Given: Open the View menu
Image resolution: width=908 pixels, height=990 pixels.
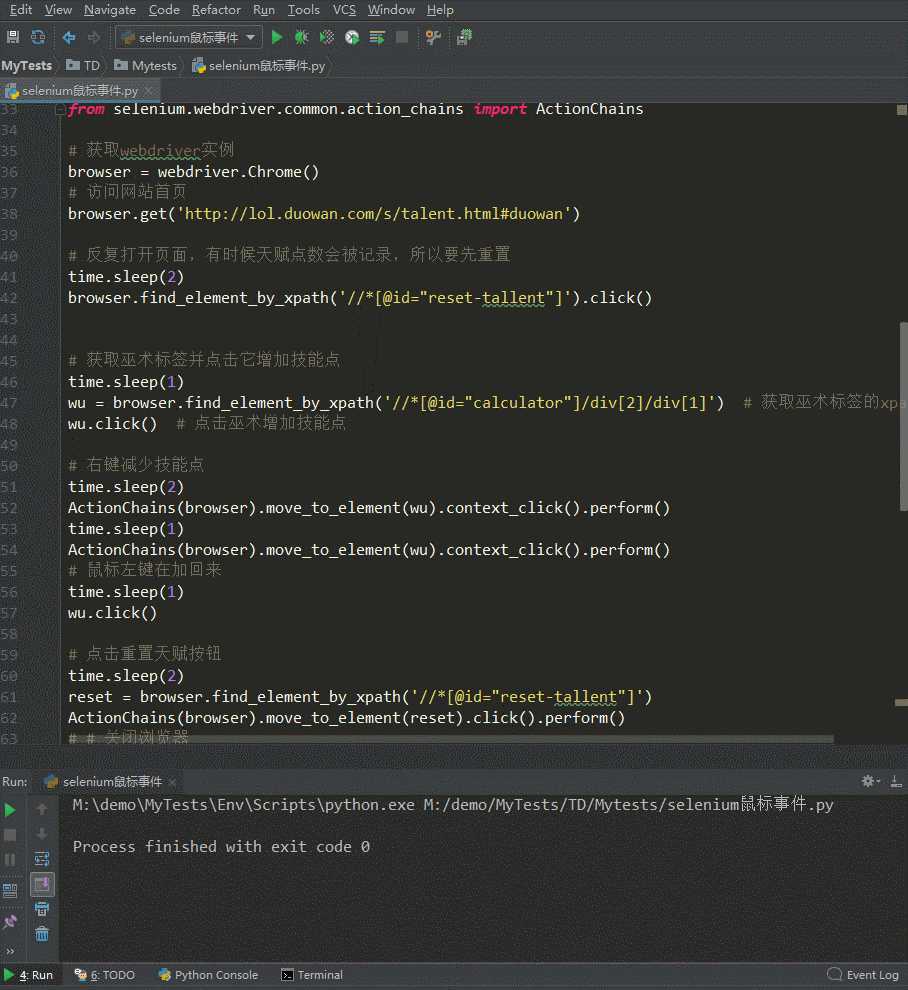Looking at the screenshot, I should [58, 9].
